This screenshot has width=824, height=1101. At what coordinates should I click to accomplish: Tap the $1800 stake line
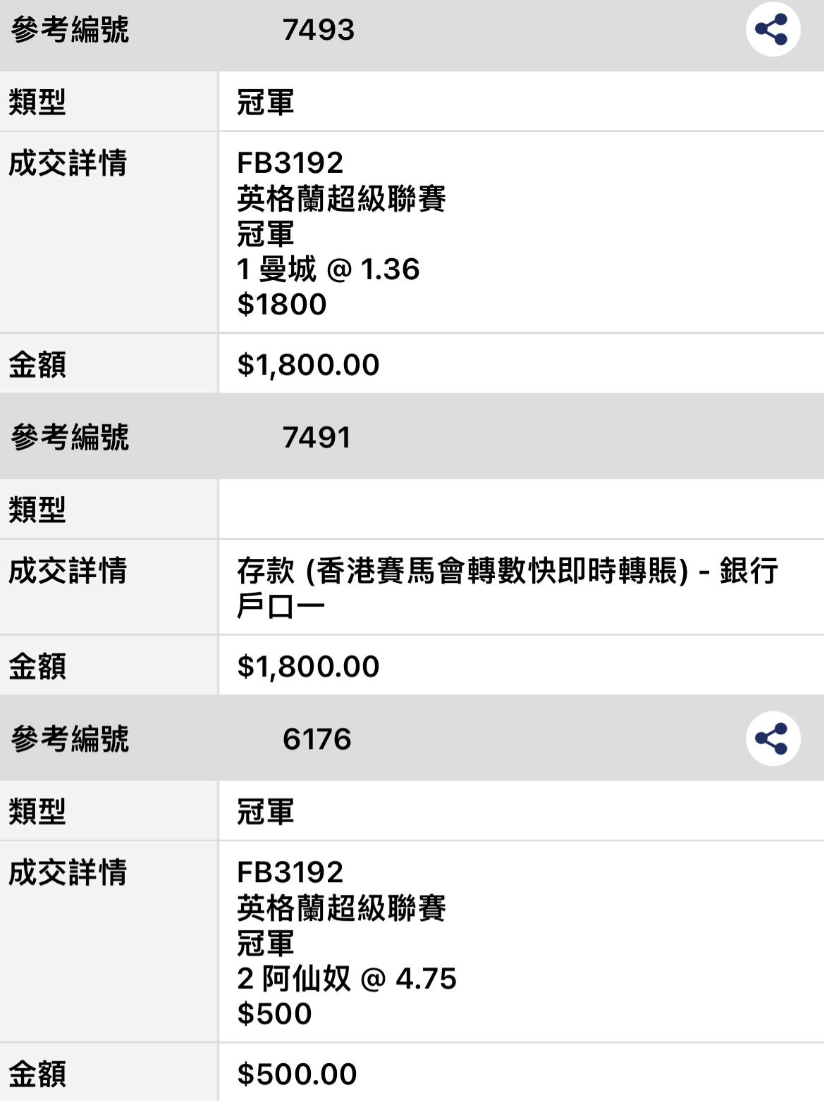point(281,304)
